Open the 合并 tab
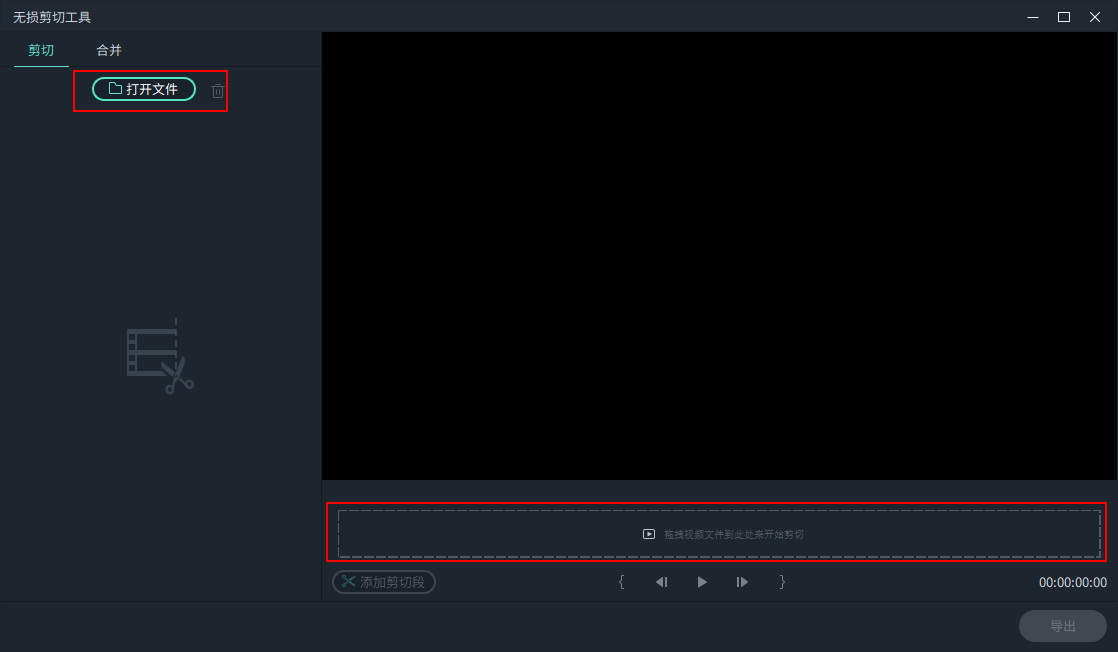Screen dimensions: 1118x652 pyautogui.click(x=109, y=50)
